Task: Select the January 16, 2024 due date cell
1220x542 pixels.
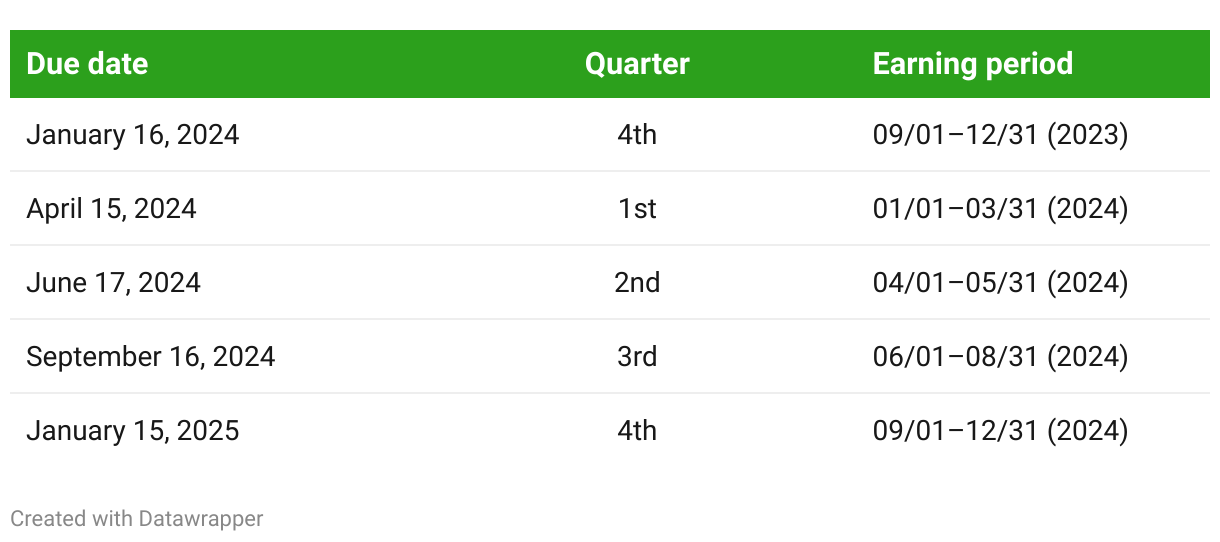Action: point(133,134)
